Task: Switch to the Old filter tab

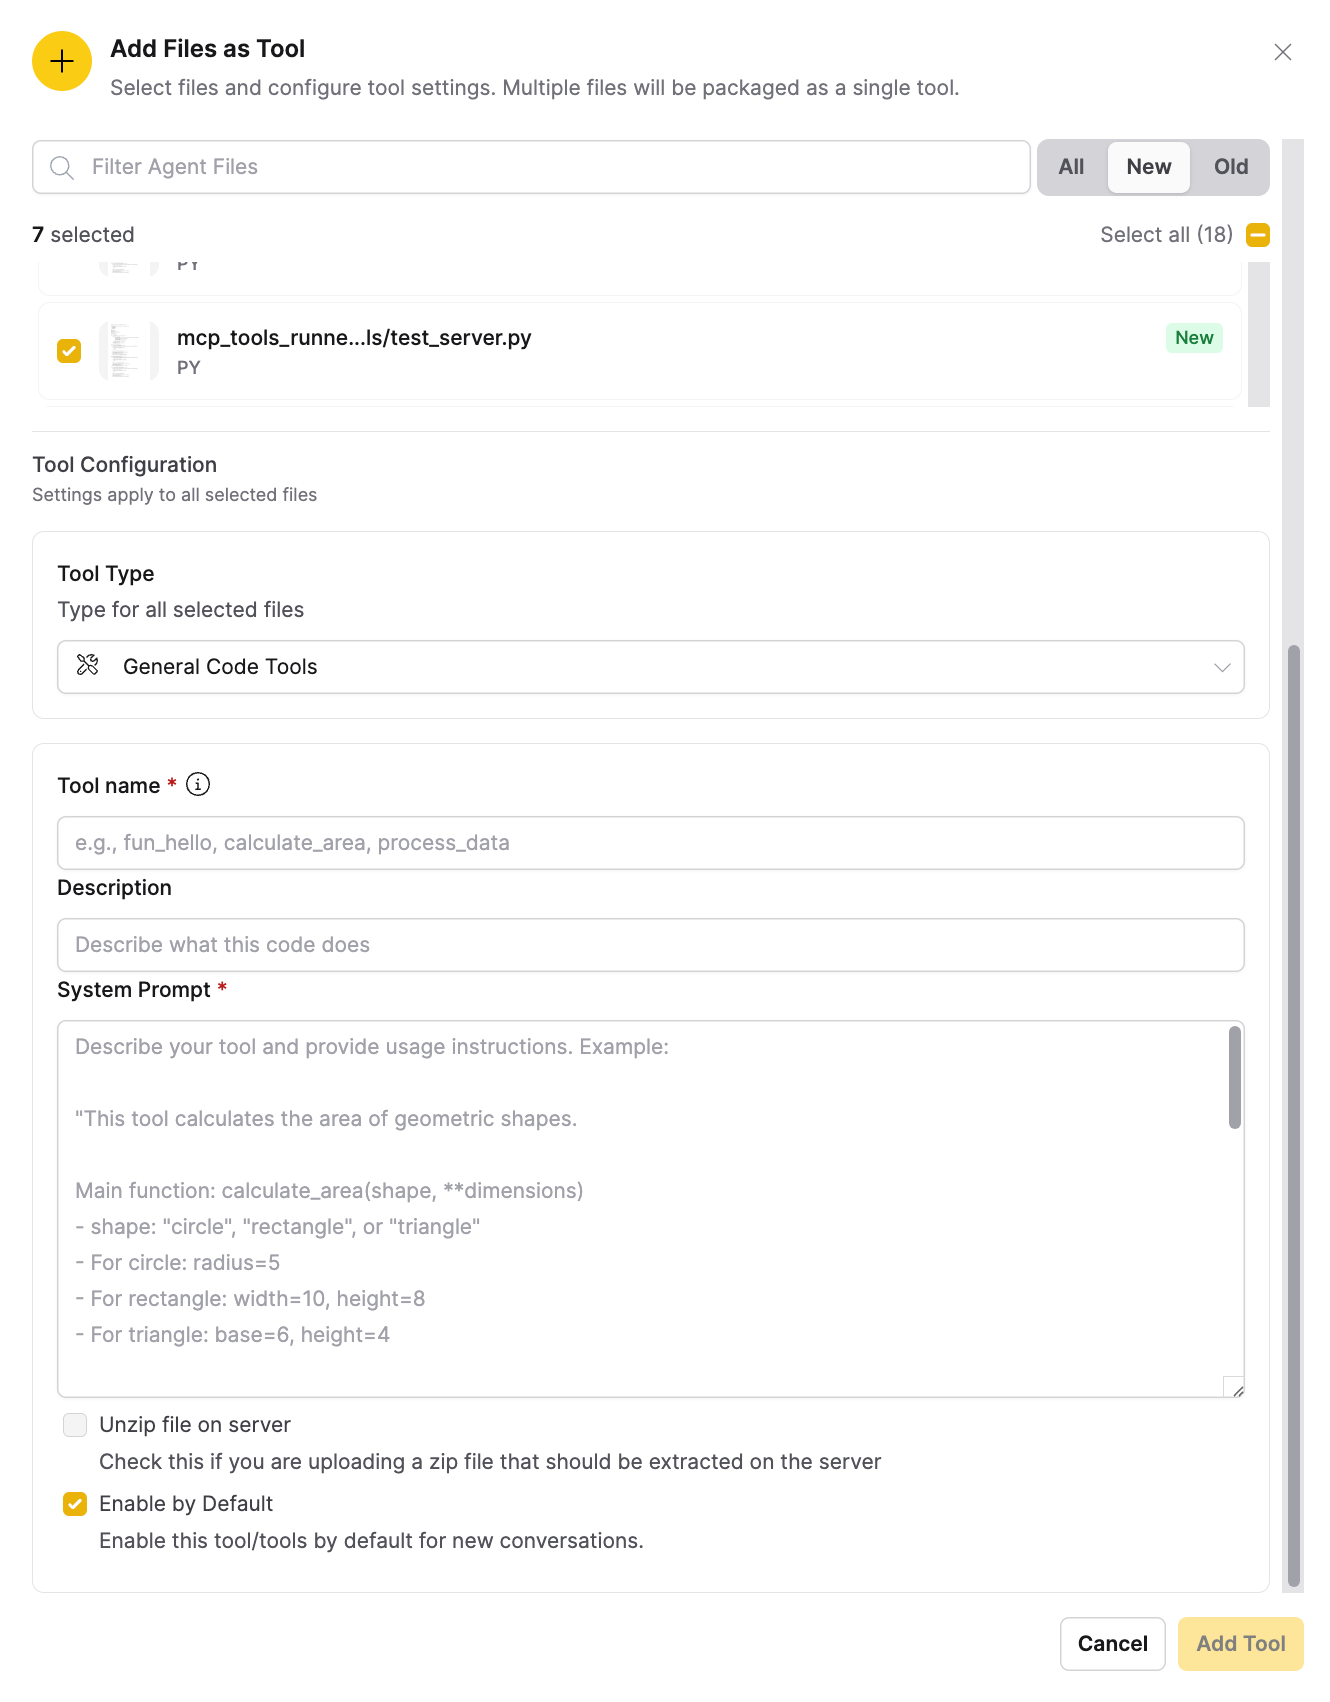Action: pos(1230,167)
